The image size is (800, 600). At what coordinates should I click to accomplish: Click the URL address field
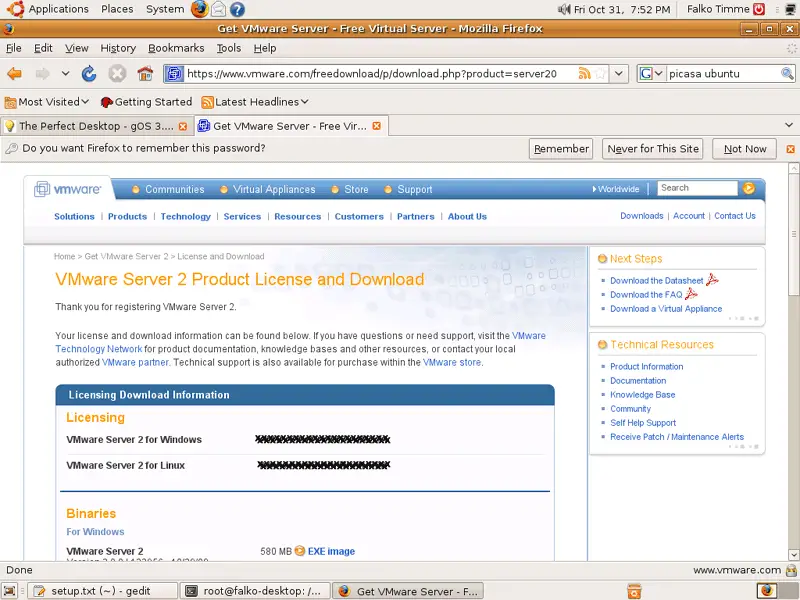(x=381, y=74)
